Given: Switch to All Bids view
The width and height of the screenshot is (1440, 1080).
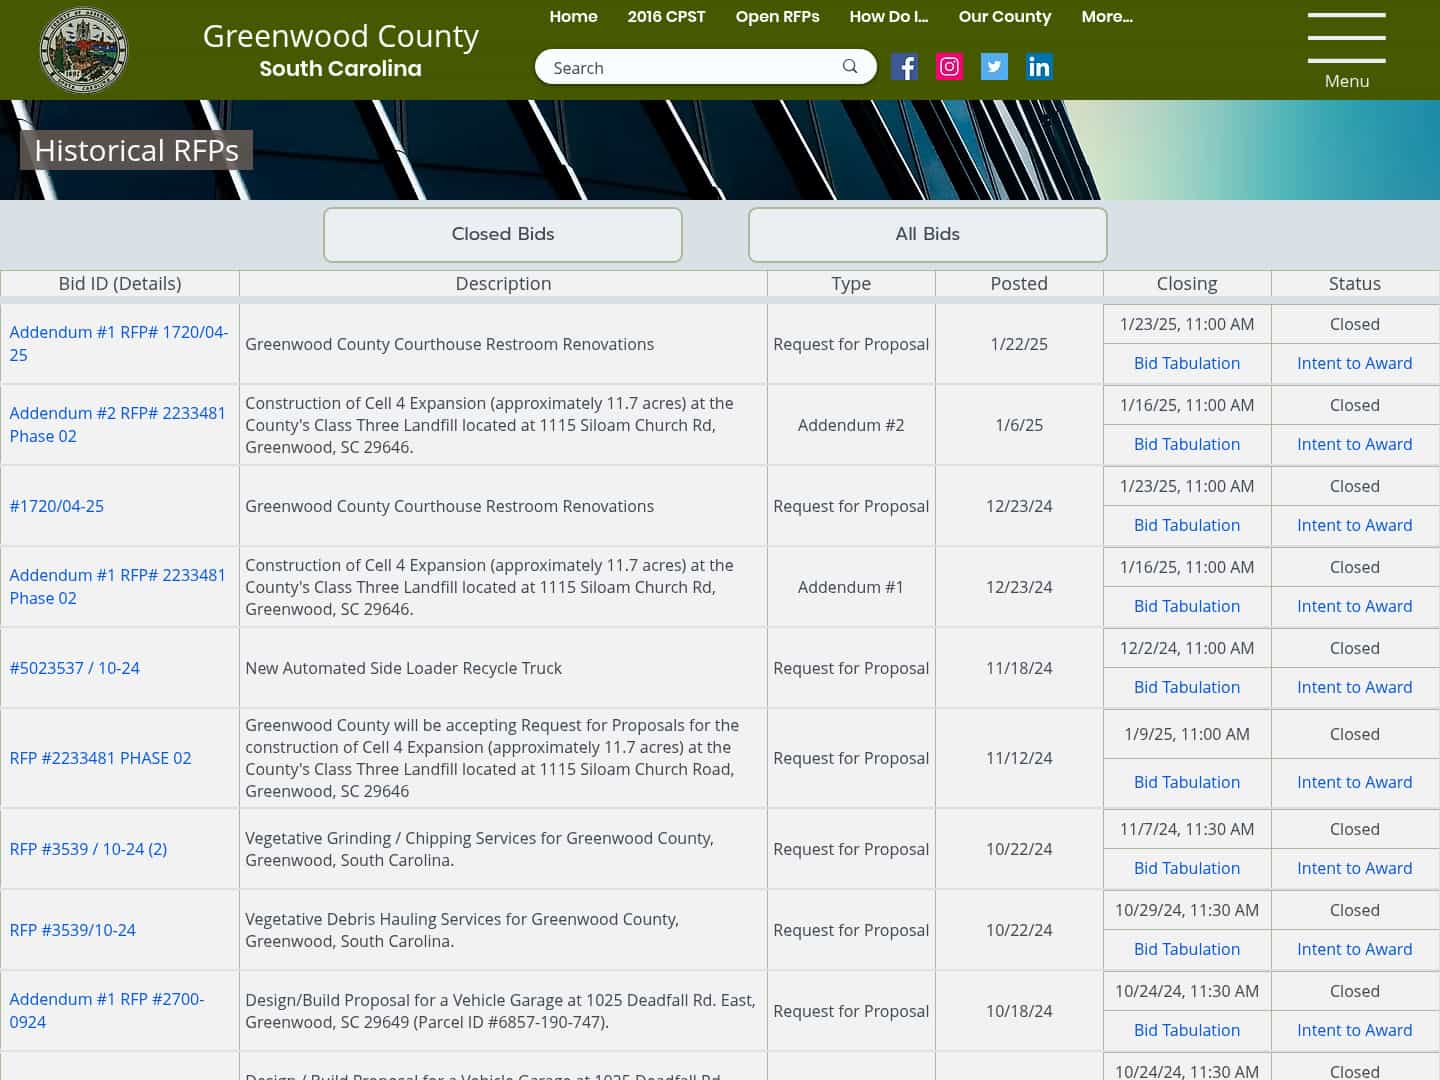Looking at the screenshot, I should [927, 234].
